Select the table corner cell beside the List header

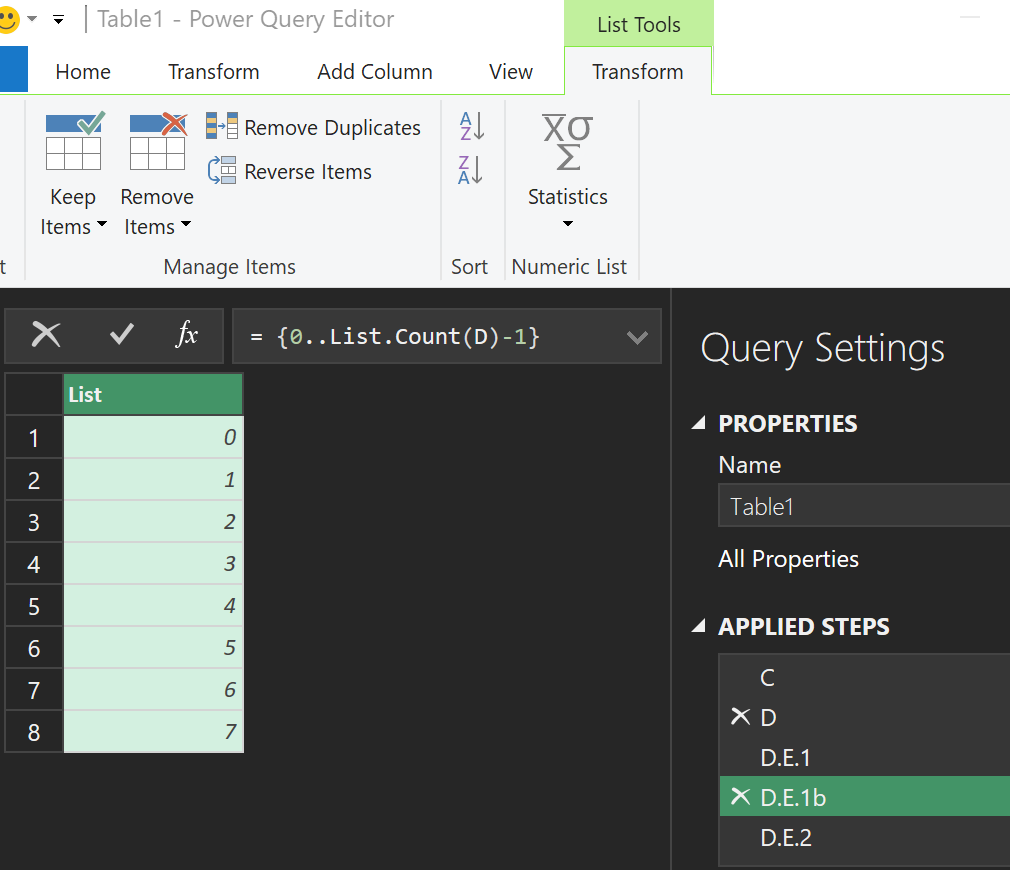[x=34, y=394]
